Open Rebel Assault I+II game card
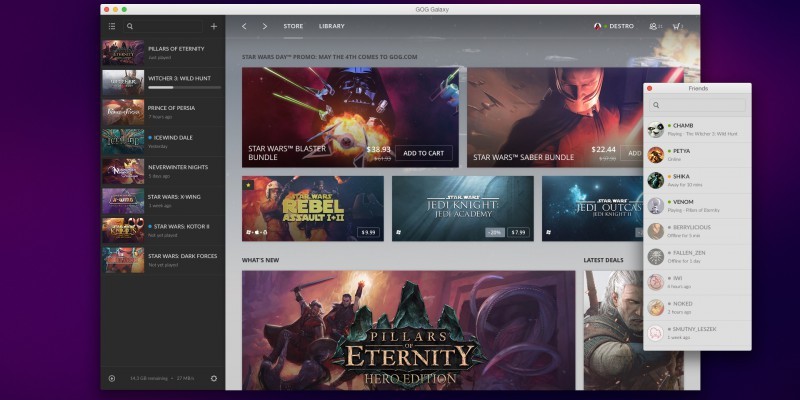800x400 pixels. pyautogui.click(x=313, y=209)
